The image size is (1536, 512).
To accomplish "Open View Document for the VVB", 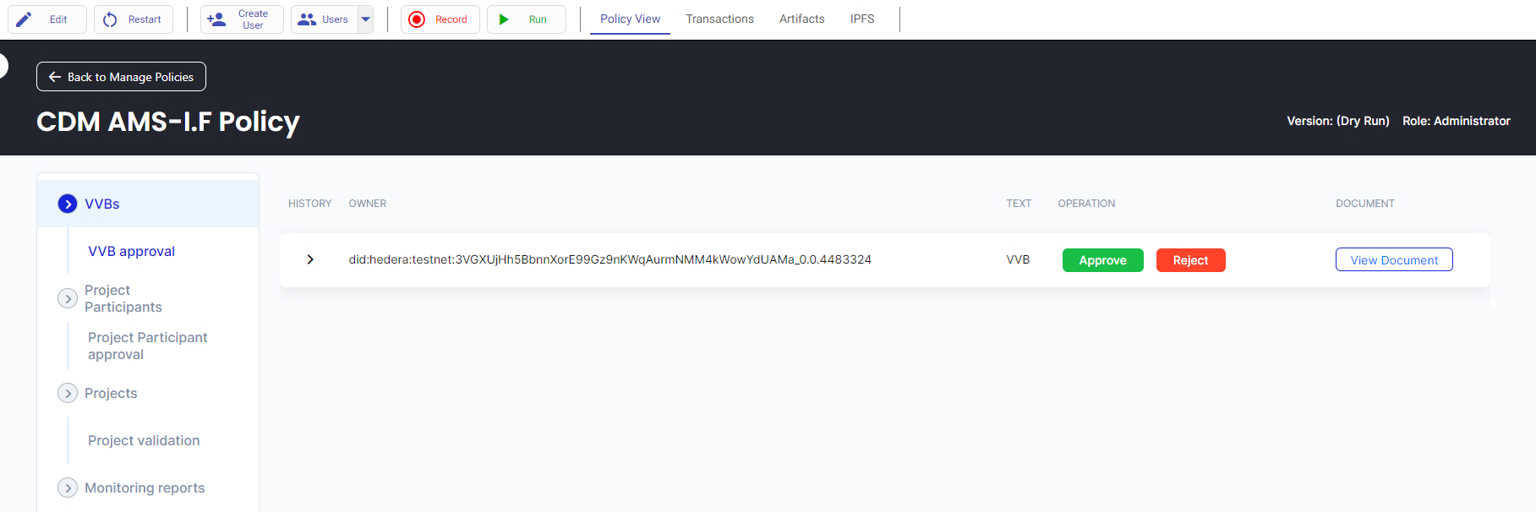I will point(1393,260).
